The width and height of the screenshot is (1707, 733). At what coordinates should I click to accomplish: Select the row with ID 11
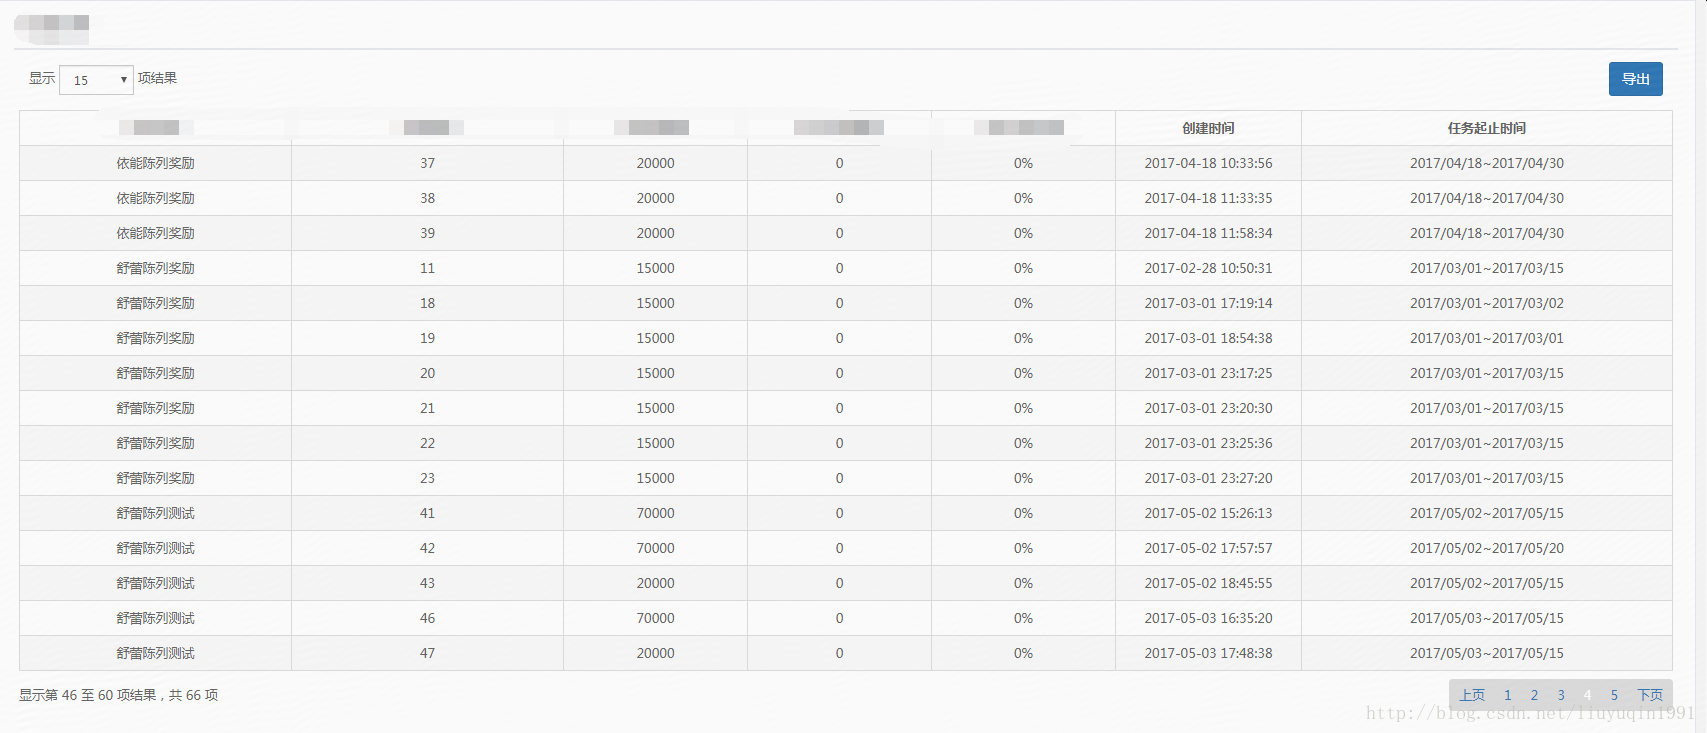click(846, 268)
